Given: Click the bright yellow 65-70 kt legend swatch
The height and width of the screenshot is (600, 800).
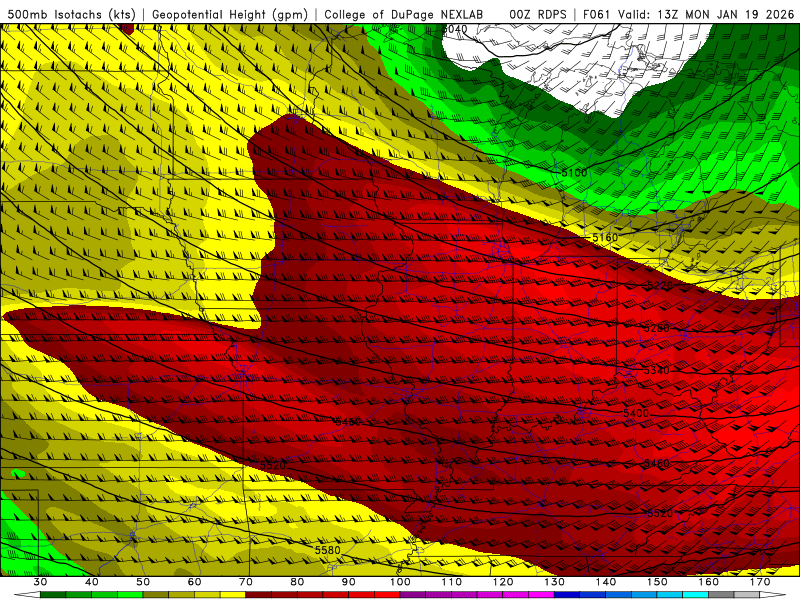Looking at the screenshot, I should coord(233,595).
